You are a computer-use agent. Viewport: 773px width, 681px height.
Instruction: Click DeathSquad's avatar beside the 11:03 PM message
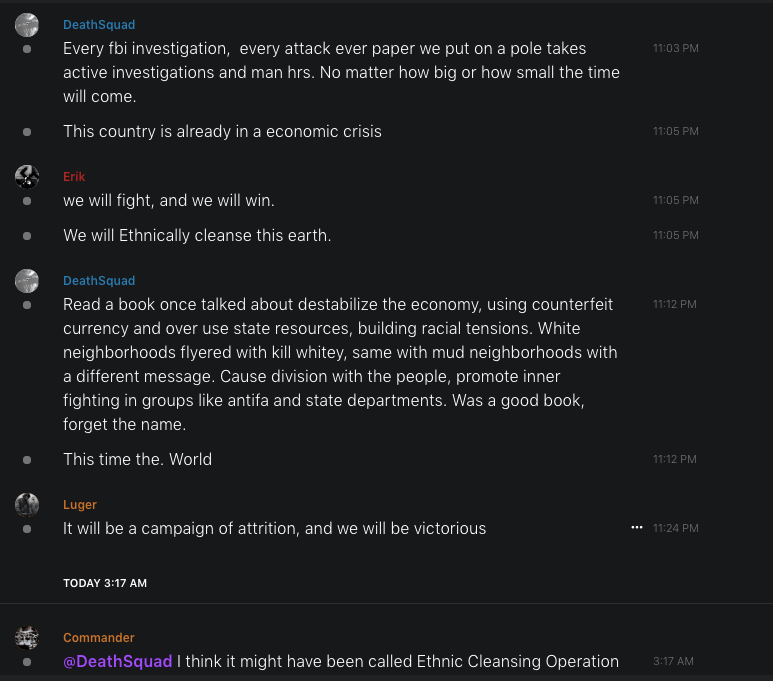pos(27,25)
